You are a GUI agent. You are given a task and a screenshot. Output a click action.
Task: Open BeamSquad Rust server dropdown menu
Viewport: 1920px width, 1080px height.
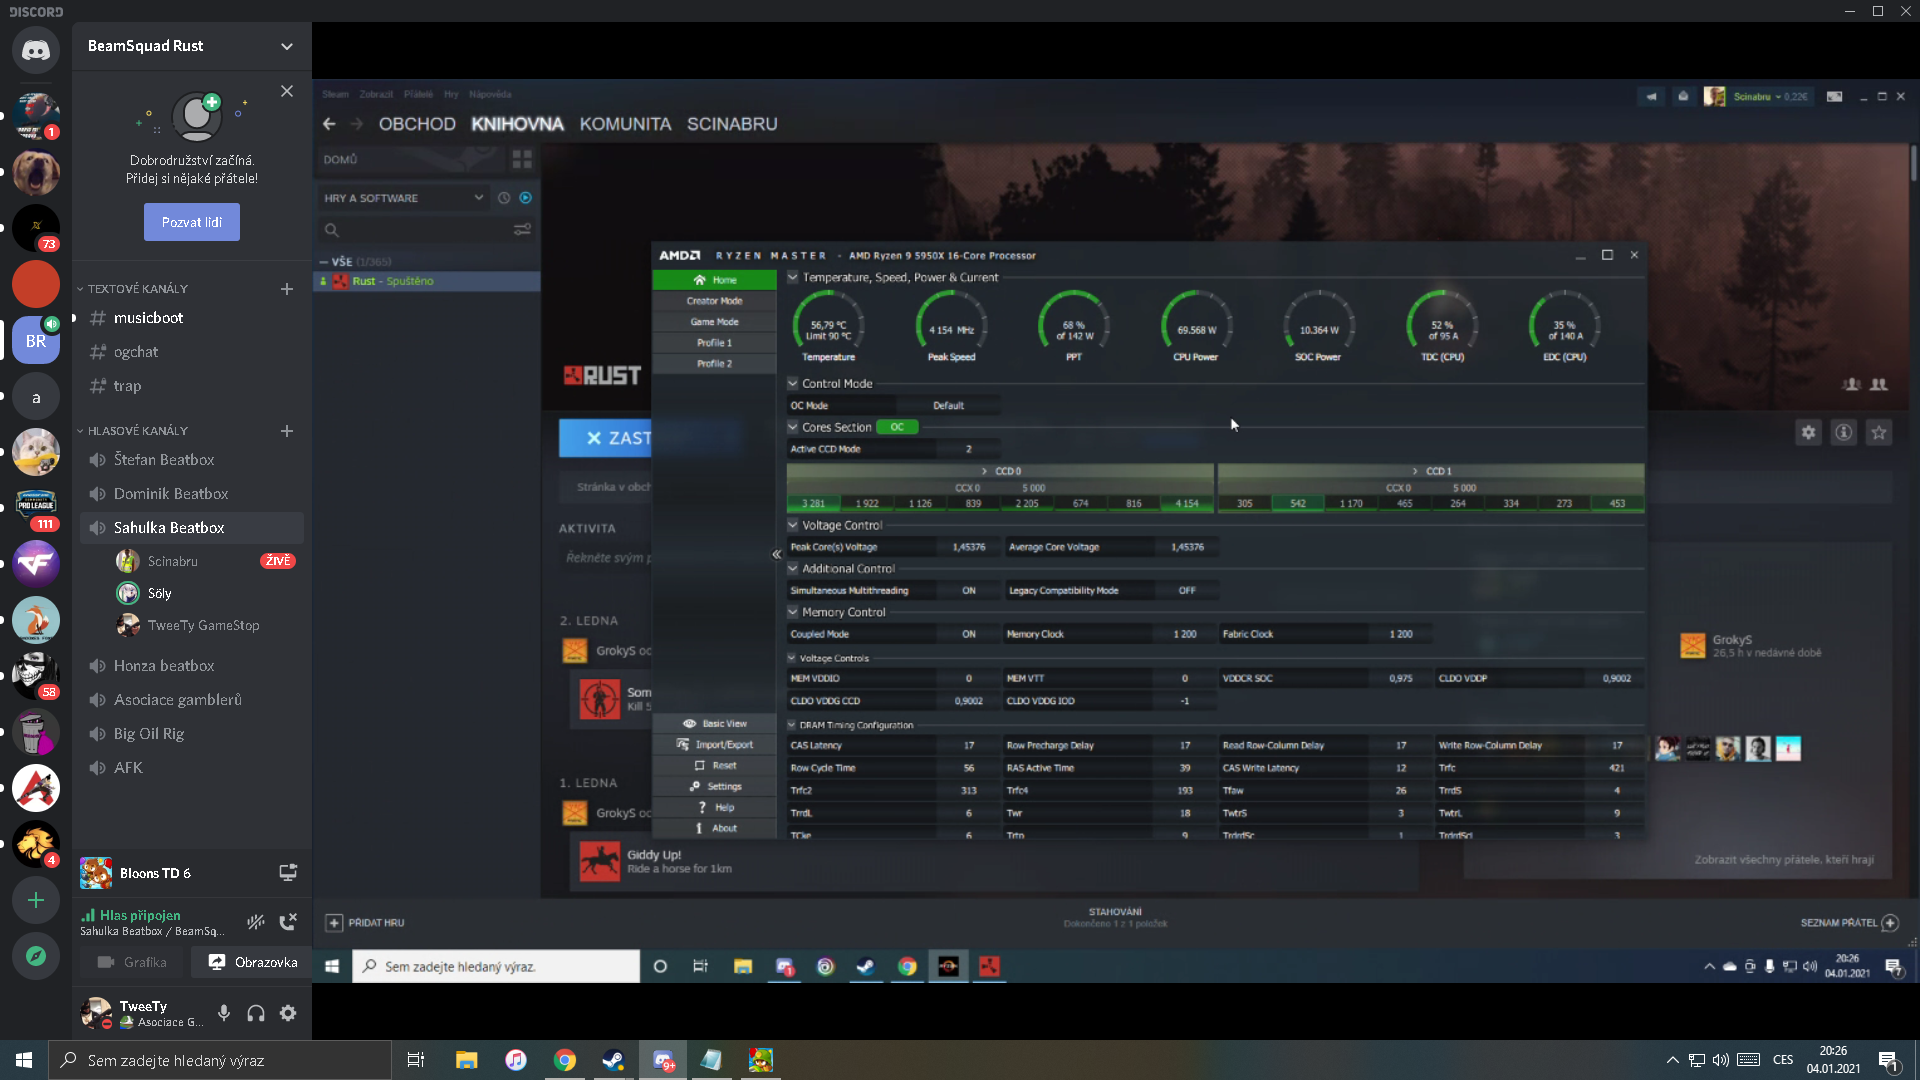287,46
